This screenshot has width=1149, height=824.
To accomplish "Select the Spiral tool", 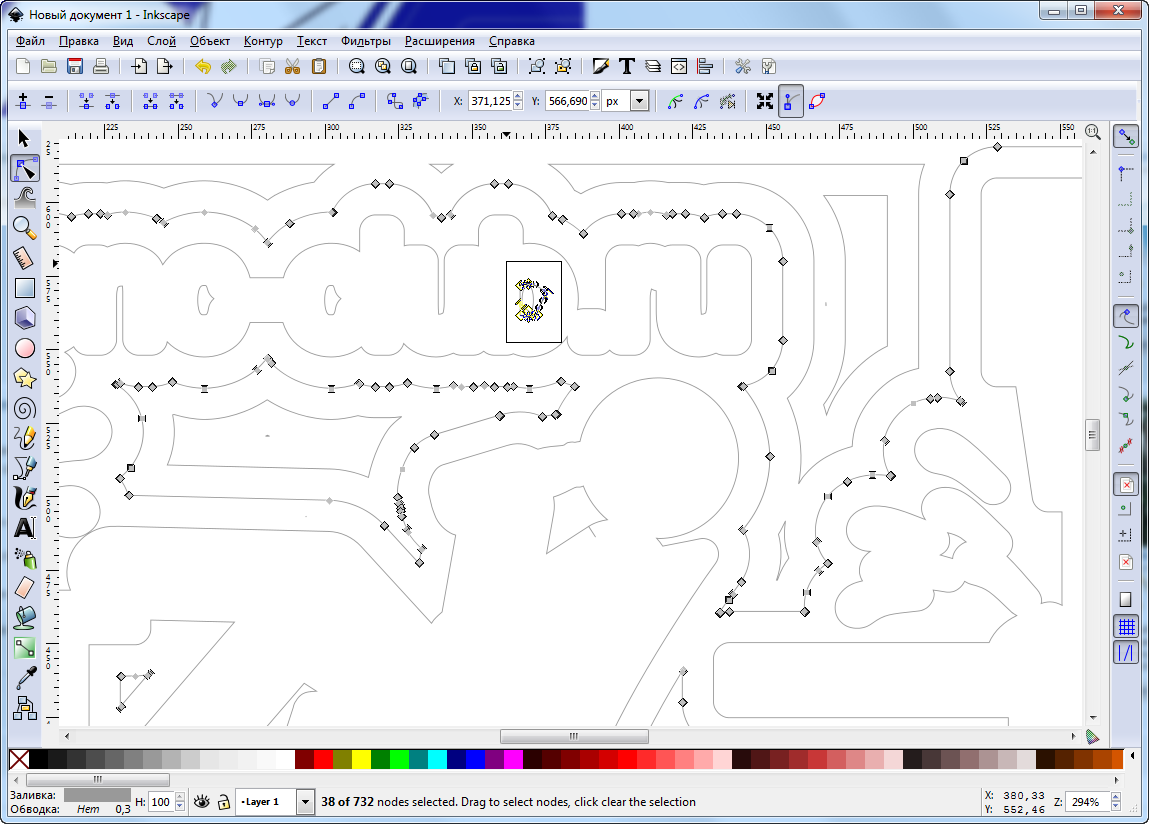I will [24, 408].
